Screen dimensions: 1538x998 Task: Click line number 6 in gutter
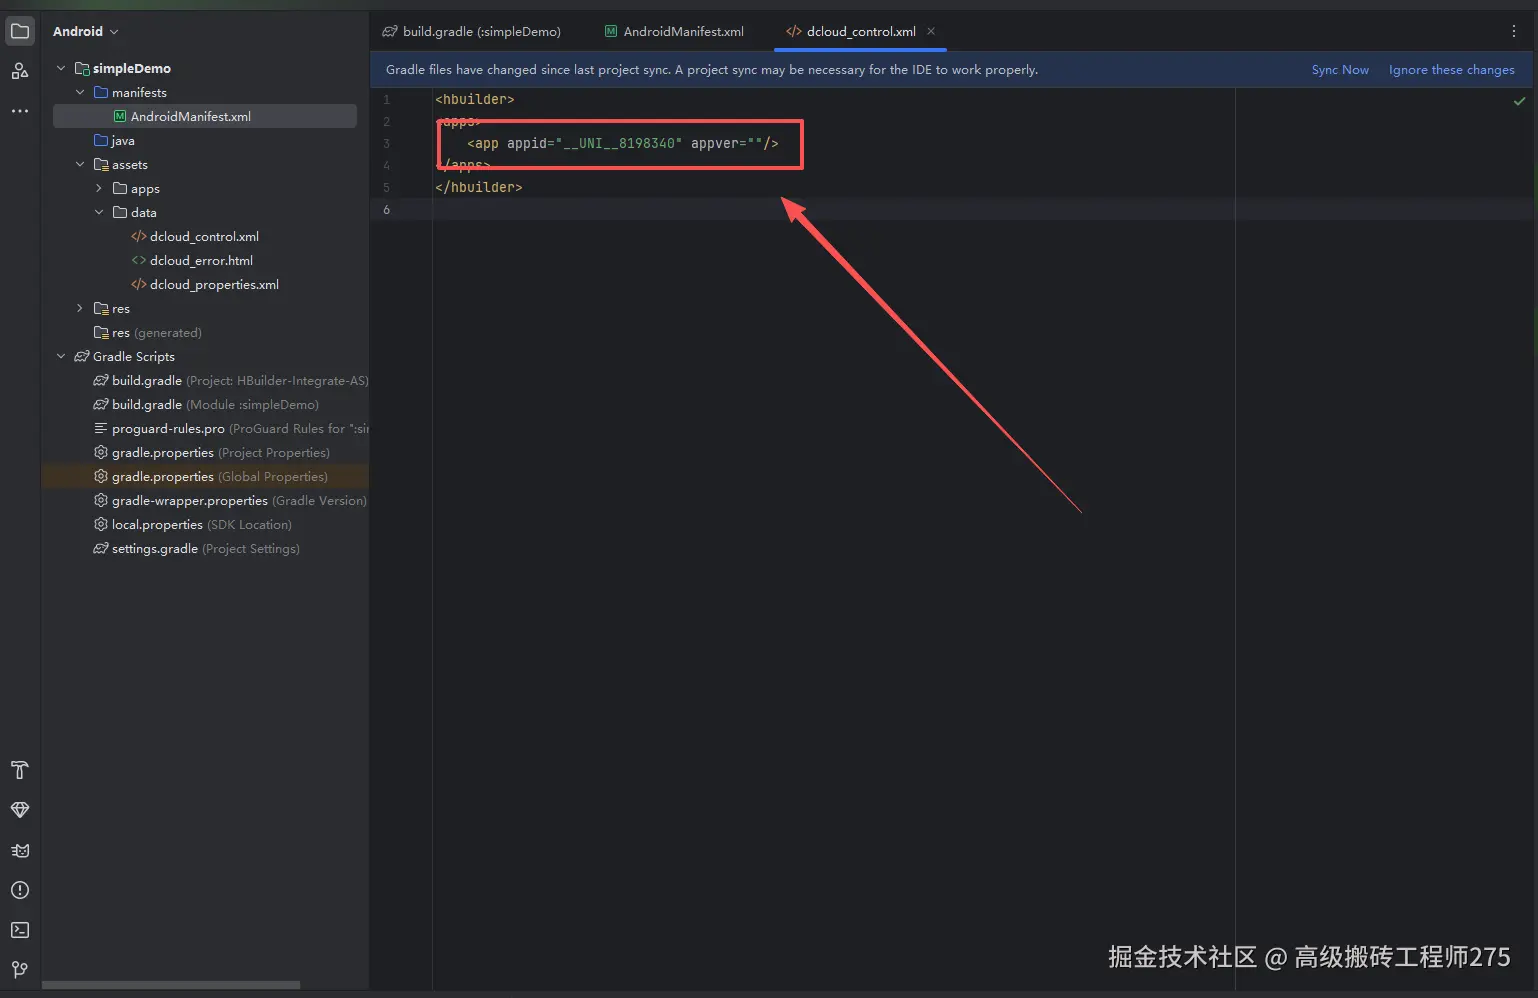pos(387,209)
